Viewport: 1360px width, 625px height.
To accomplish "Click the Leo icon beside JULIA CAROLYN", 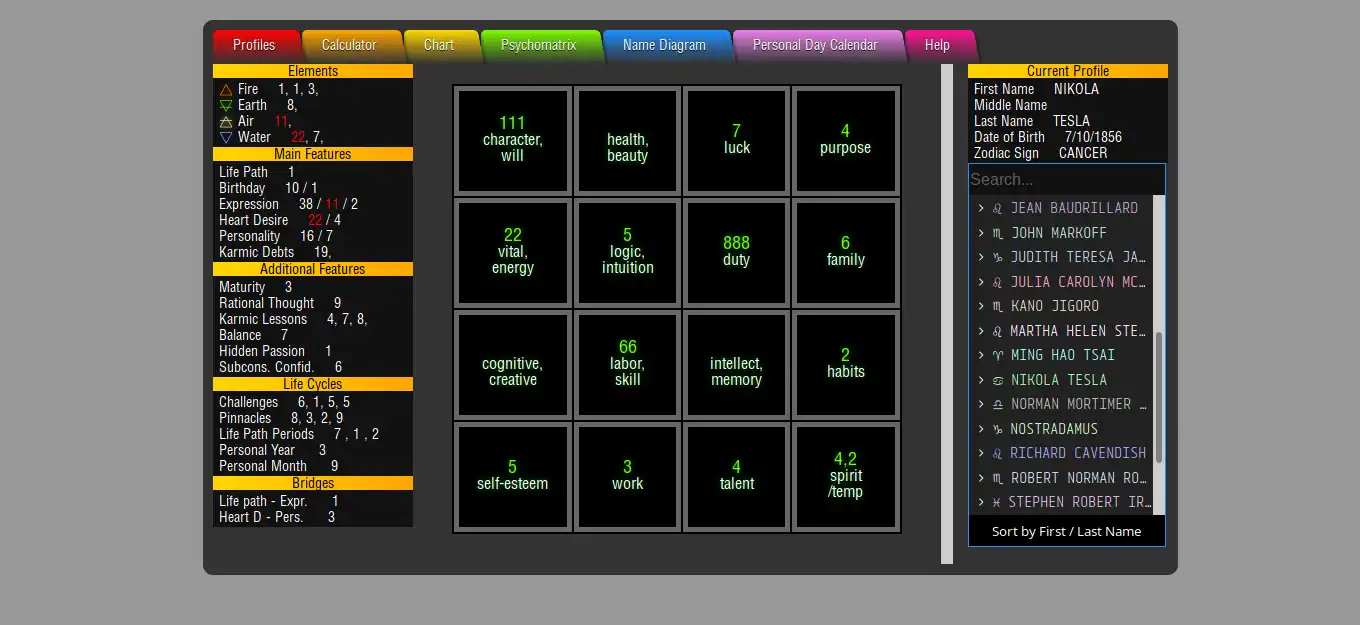I will click(997, 282).
